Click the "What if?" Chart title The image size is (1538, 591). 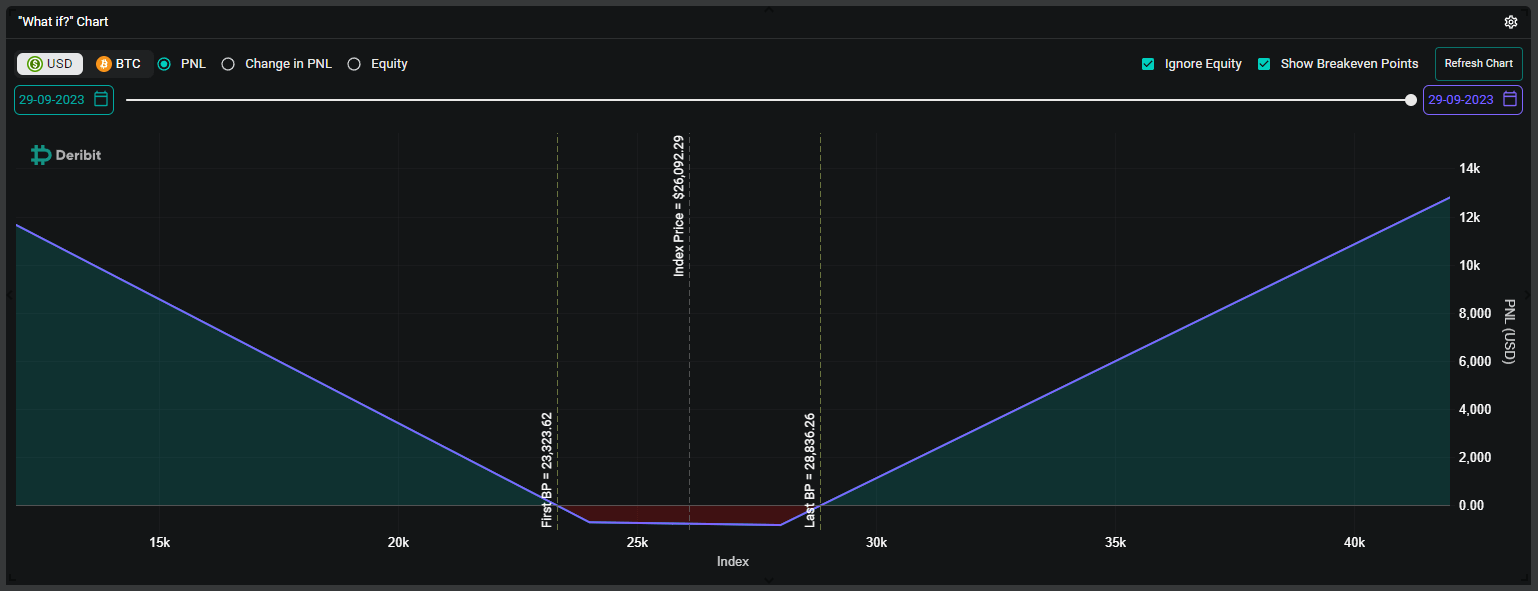[63, 21]
